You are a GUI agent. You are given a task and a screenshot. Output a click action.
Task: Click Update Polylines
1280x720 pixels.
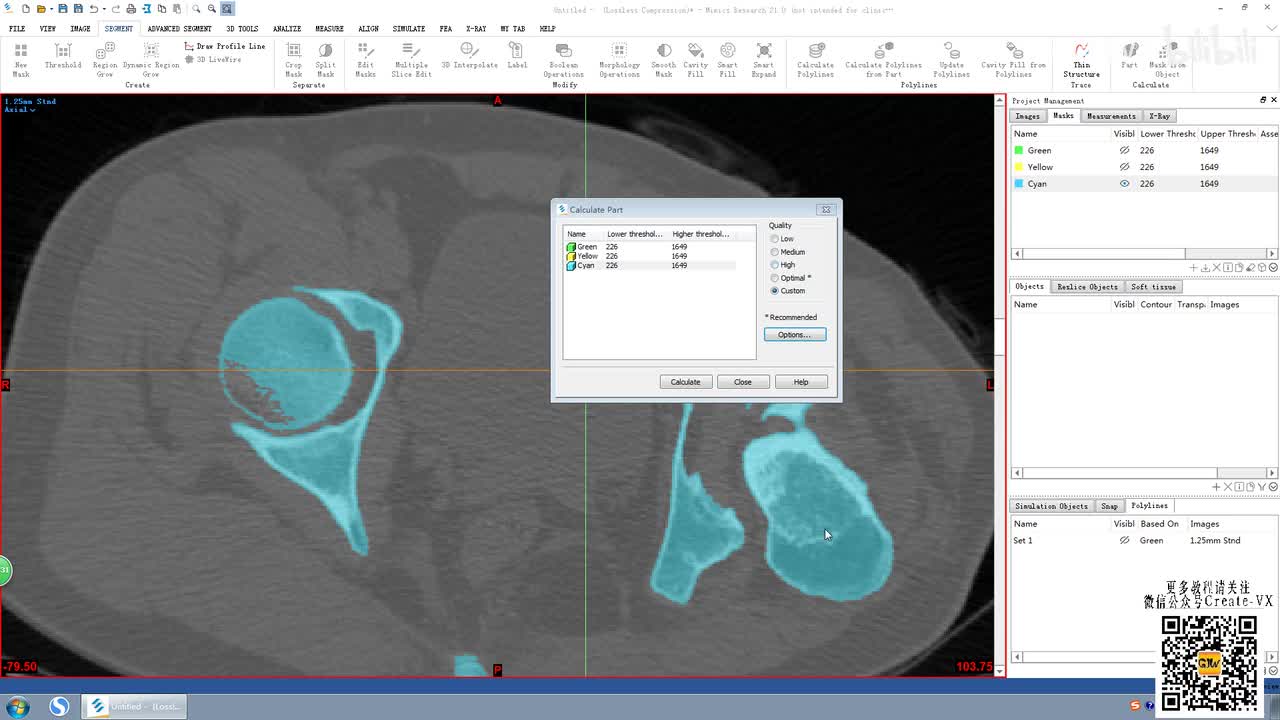click(951, 60)
